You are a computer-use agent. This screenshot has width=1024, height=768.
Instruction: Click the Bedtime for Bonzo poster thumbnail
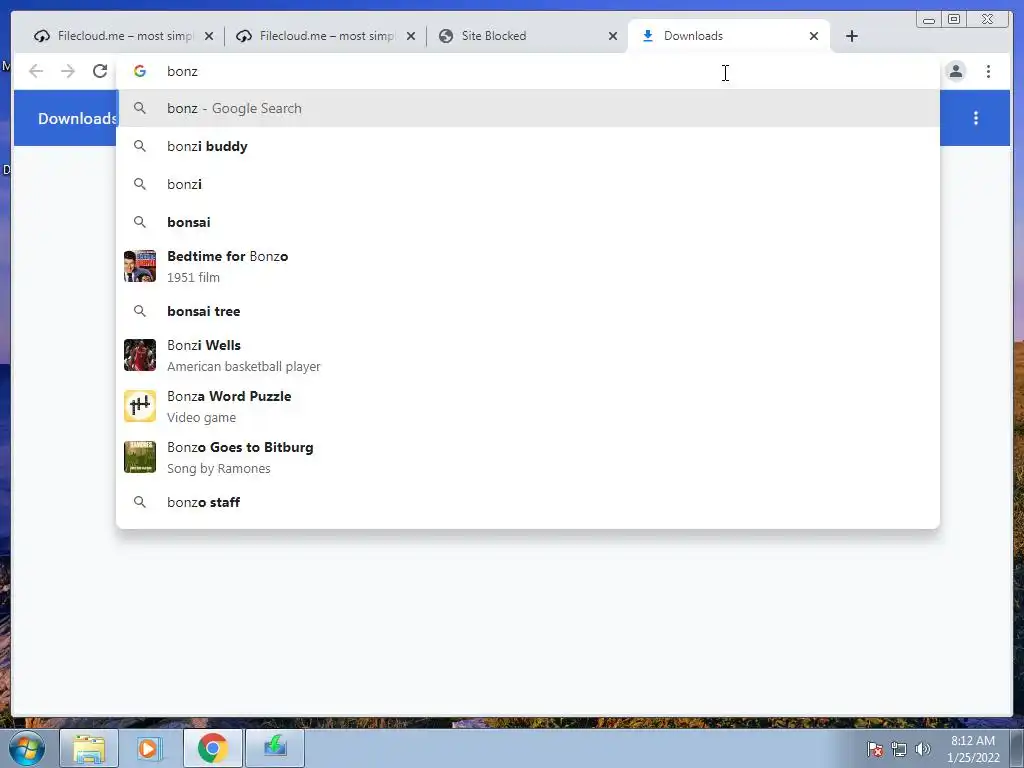pyautogui.click(x=140, y=266)
